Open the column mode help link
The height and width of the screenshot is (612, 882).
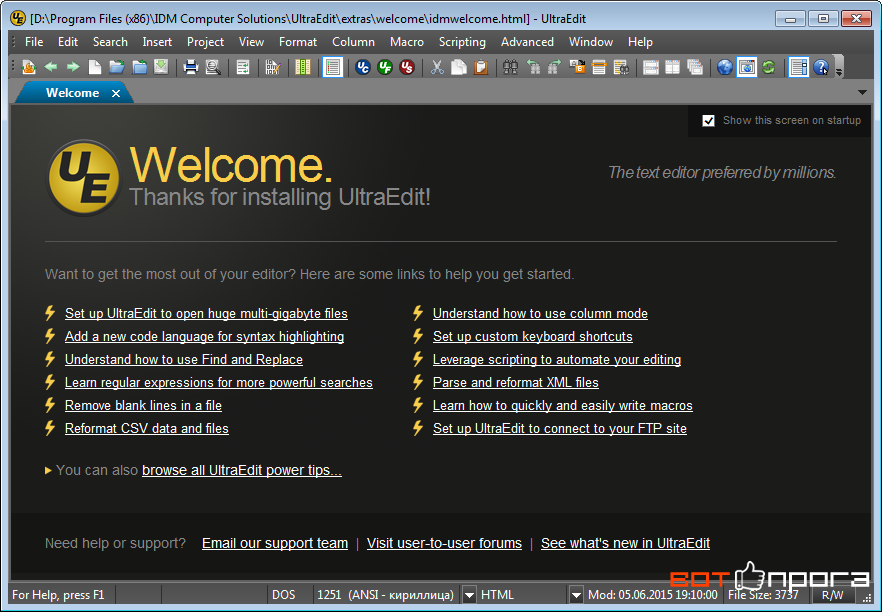540,314
